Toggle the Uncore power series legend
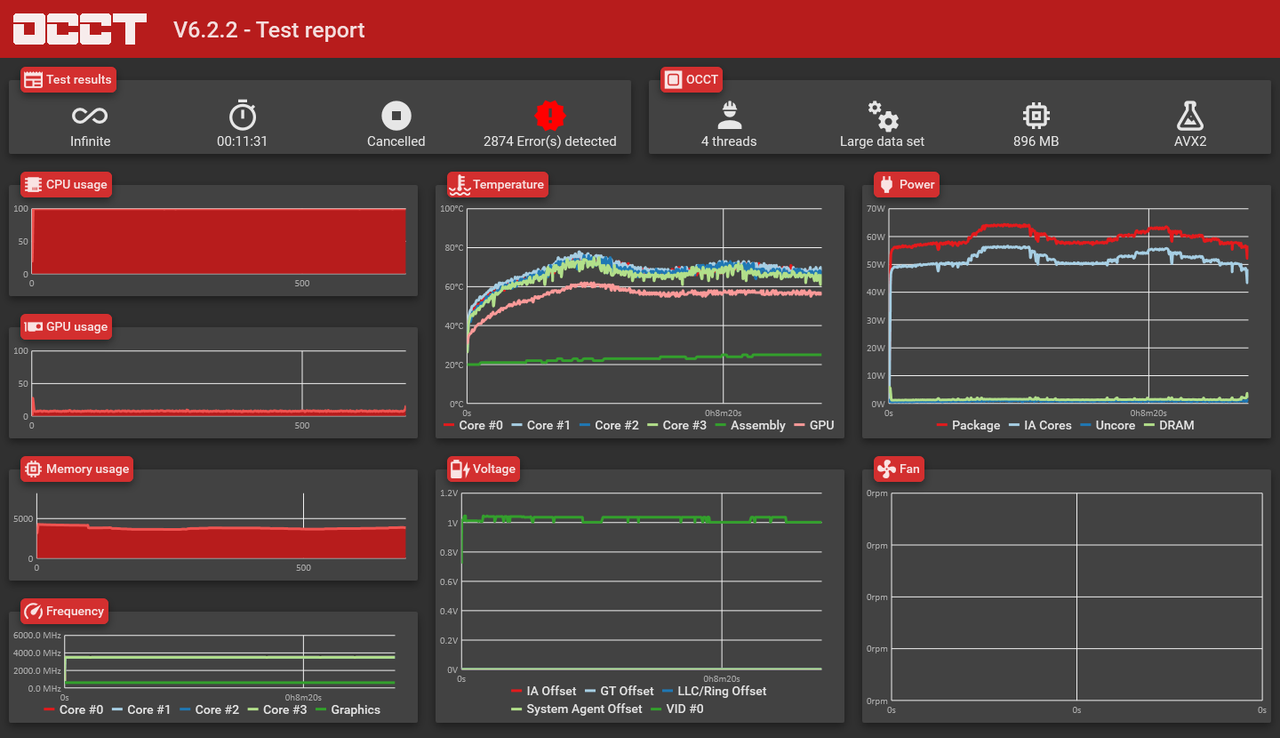Screen dimensions: 1280x738 click(1107, 425)
